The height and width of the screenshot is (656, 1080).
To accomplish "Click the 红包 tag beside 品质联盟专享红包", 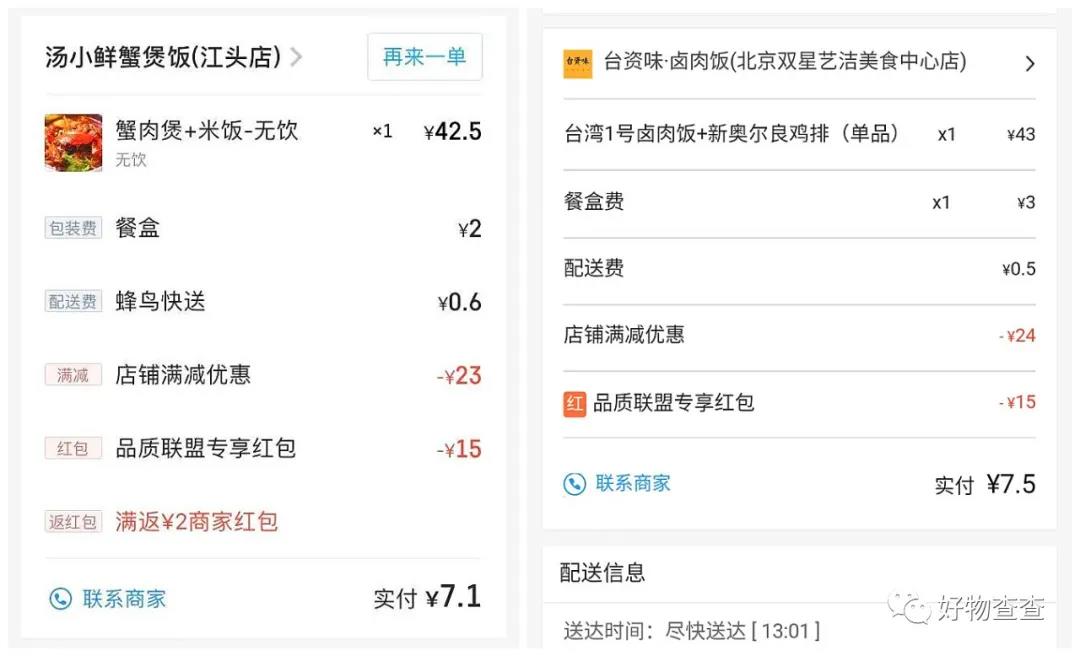I will [x=73, y=448].
